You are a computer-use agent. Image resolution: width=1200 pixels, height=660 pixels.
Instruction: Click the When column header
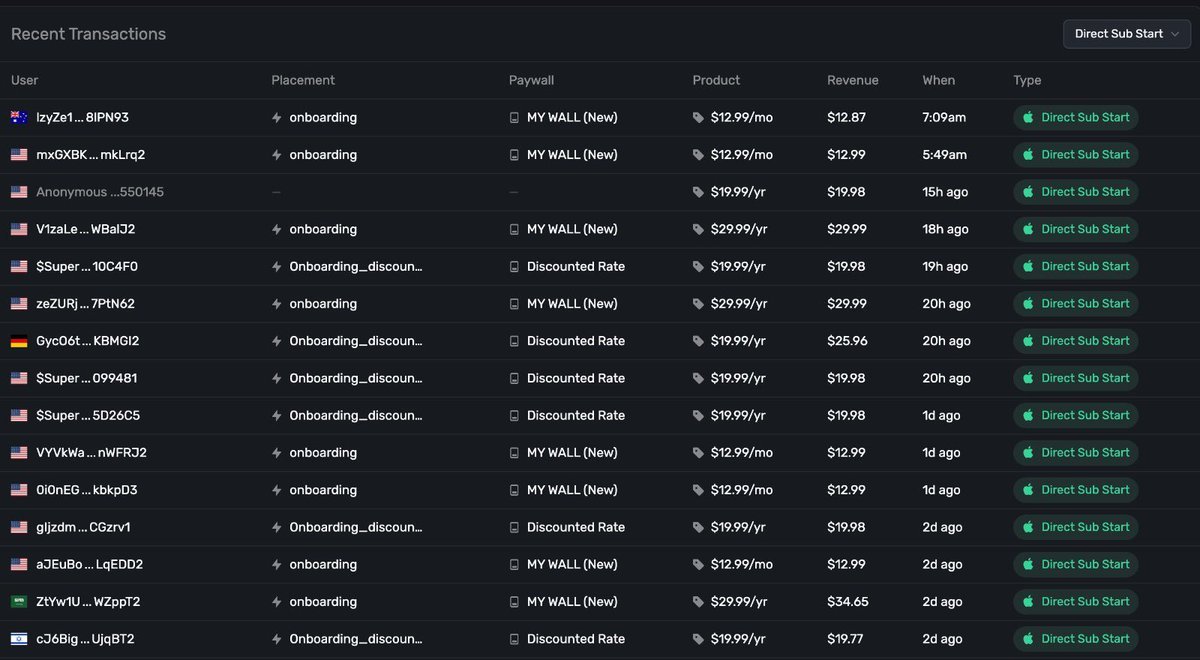[939, 80]
